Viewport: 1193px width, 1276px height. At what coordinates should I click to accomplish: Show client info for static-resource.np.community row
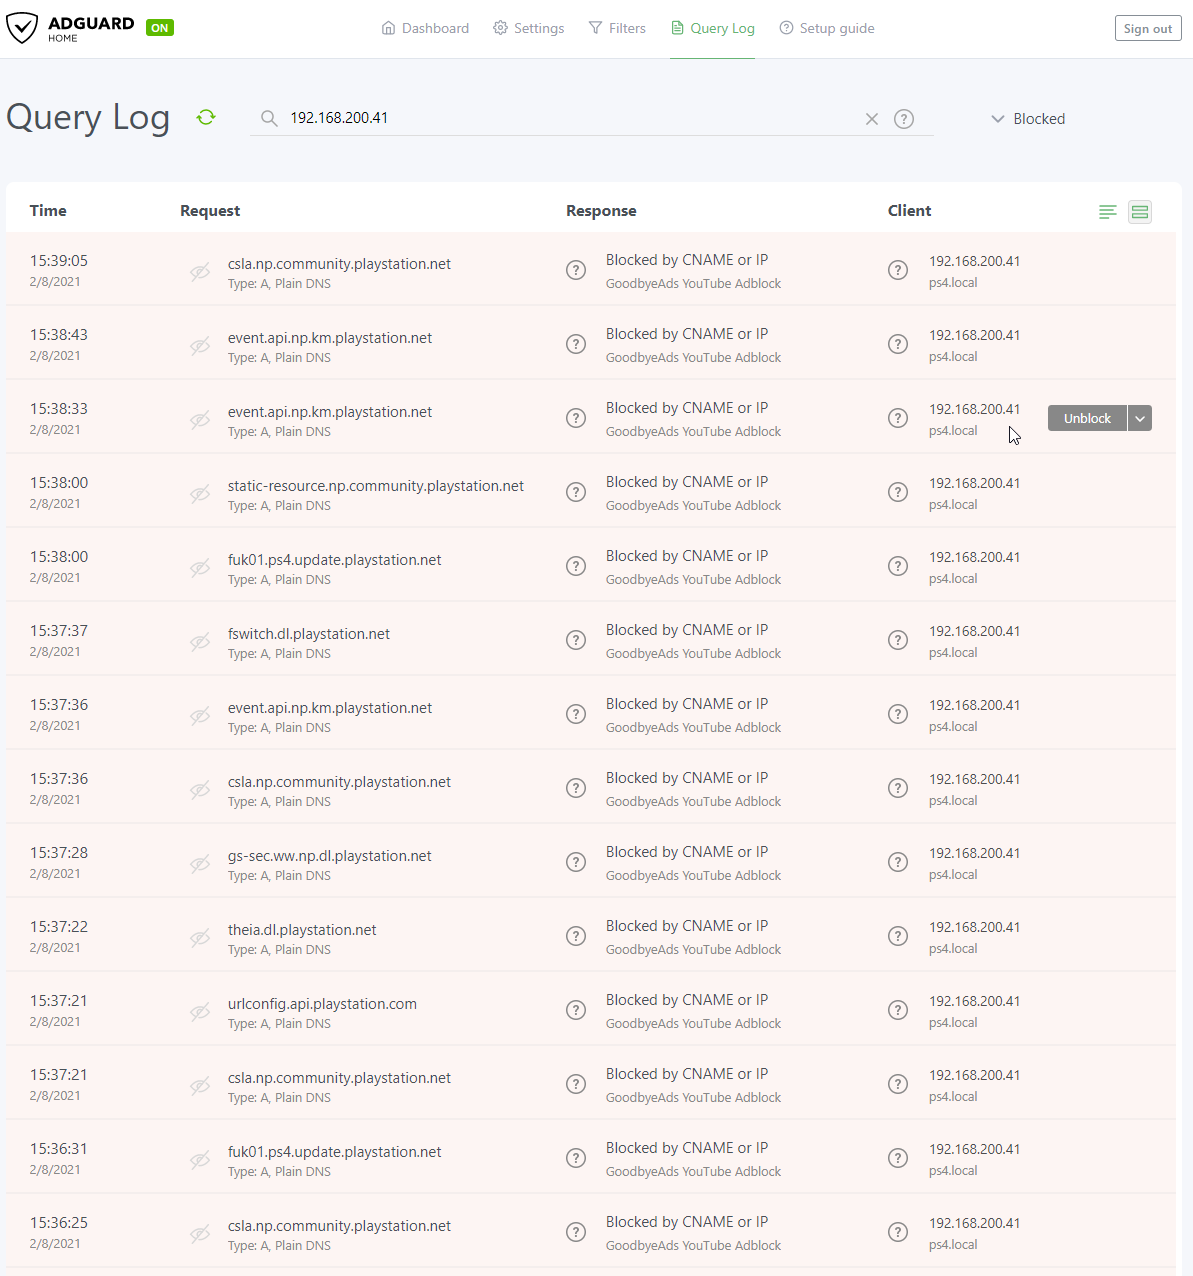[898, 492]
